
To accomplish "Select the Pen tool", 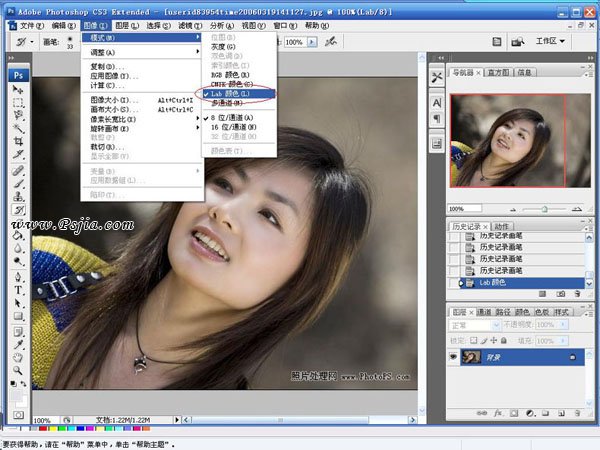I will click(18, 277).
